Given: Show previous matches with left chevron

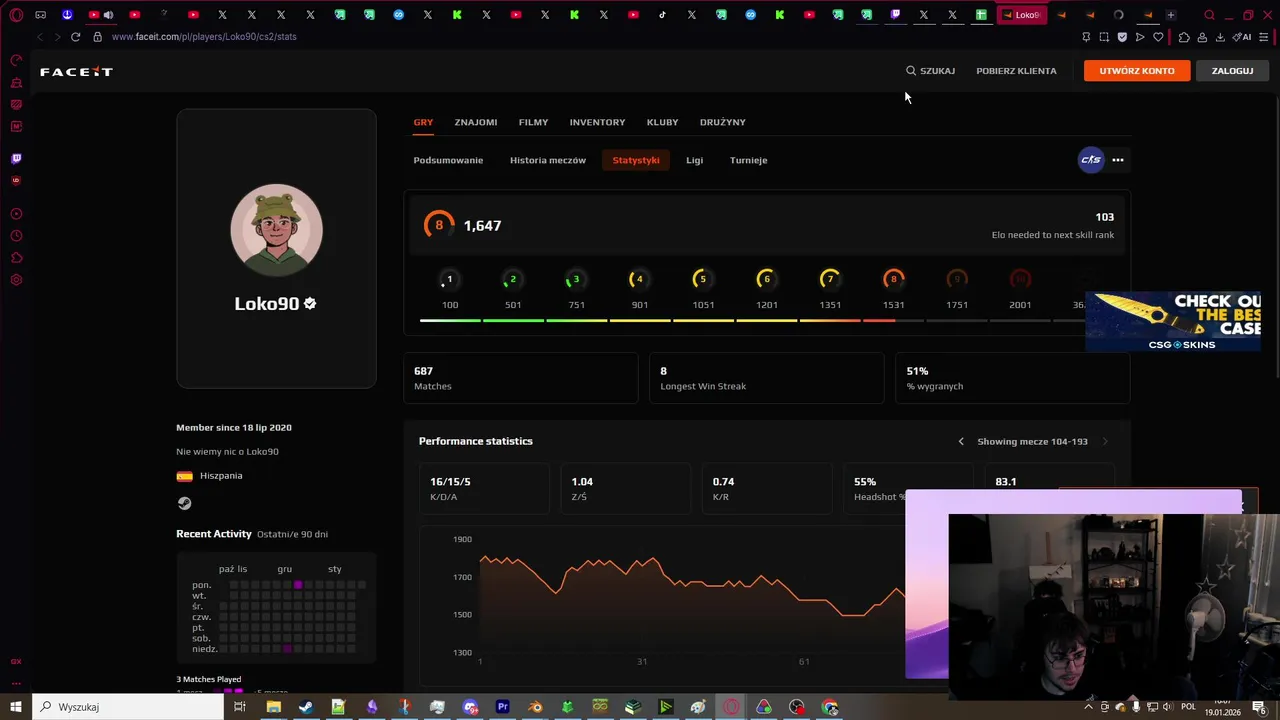Looking at the screenshot, I should pos(961,441).
